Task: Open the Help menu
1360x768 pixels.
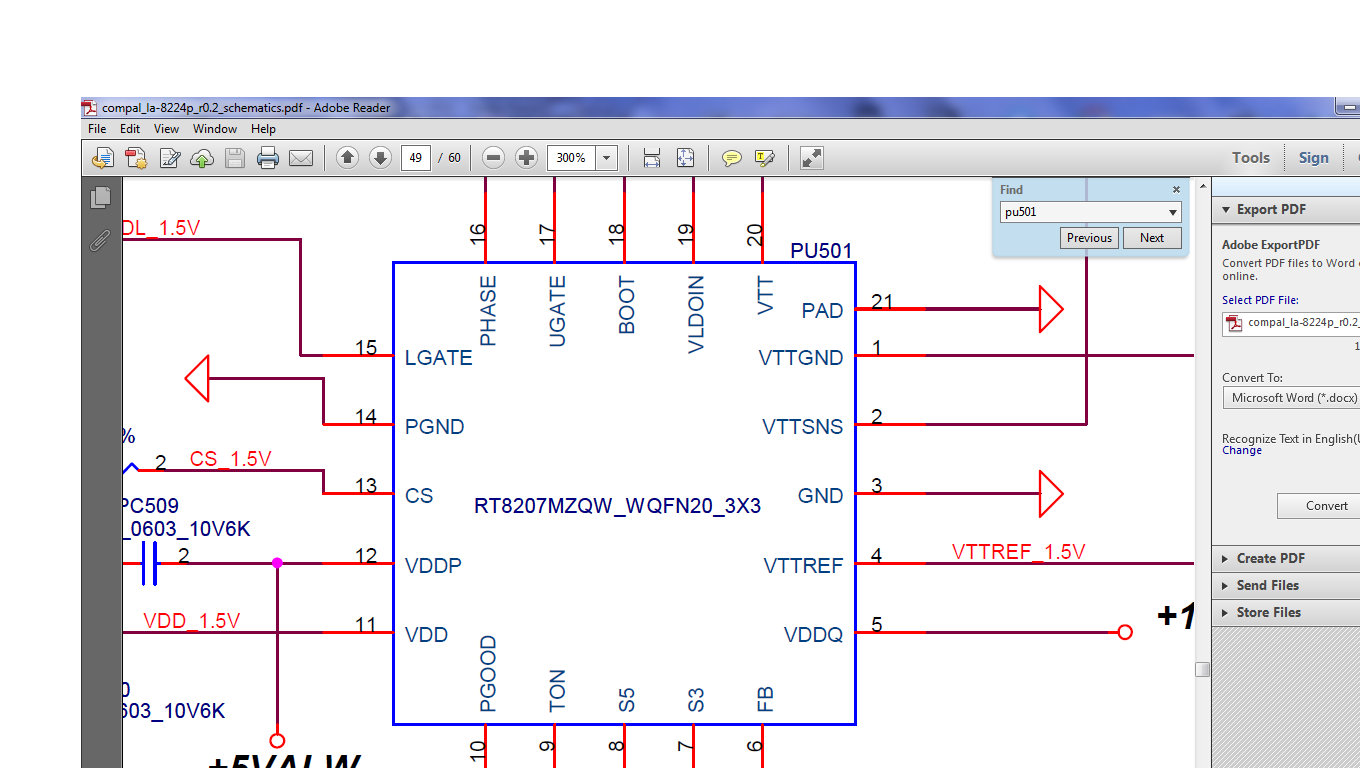Action: [263, 129]
